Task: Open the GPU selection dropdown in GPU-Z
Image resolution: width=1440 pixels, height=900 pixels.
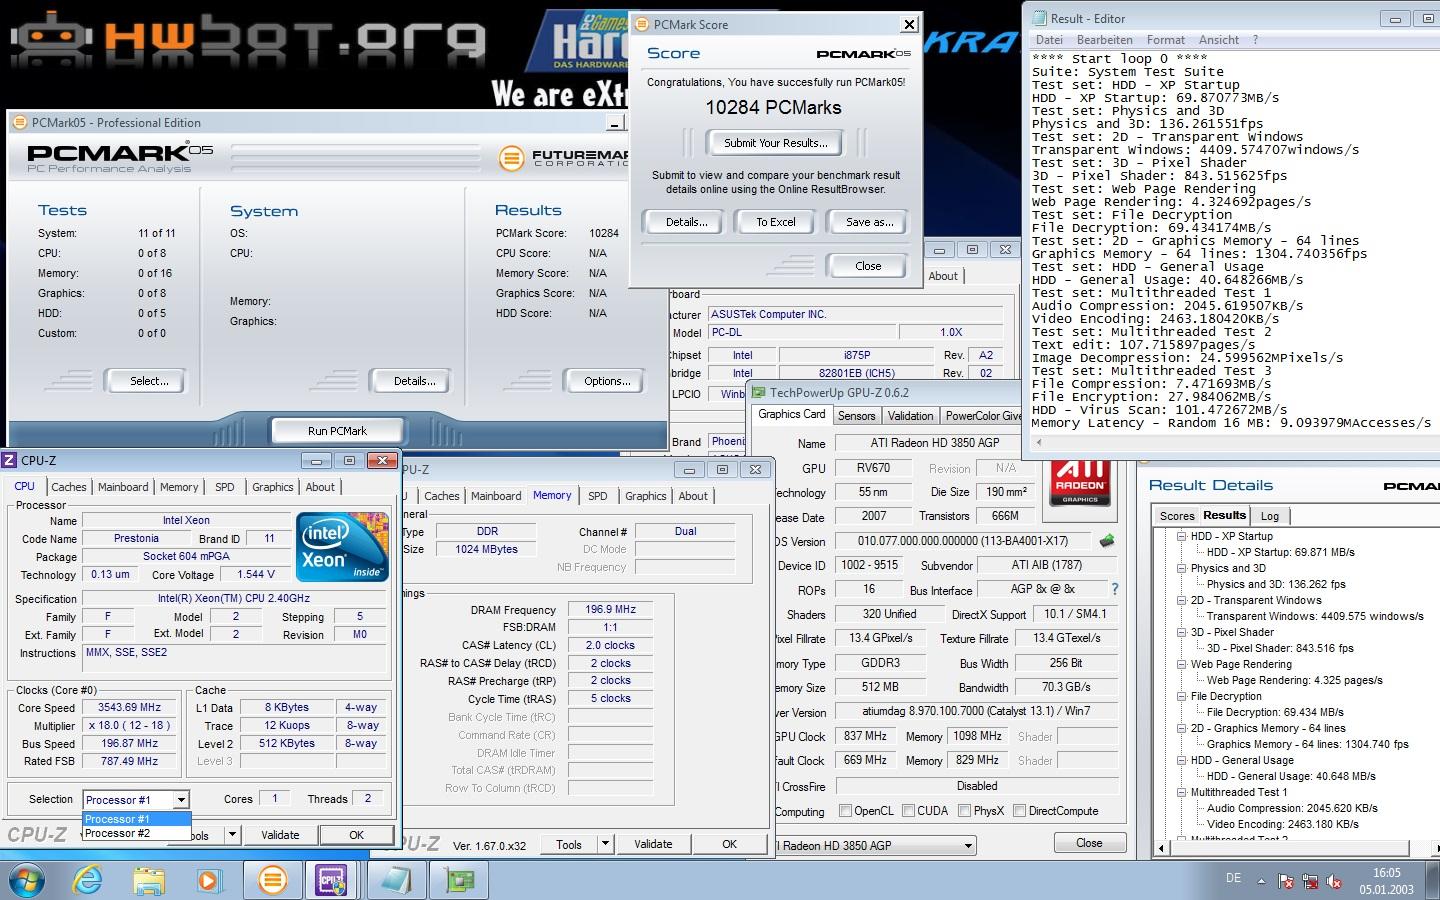Action: click(x=967, y=846)
